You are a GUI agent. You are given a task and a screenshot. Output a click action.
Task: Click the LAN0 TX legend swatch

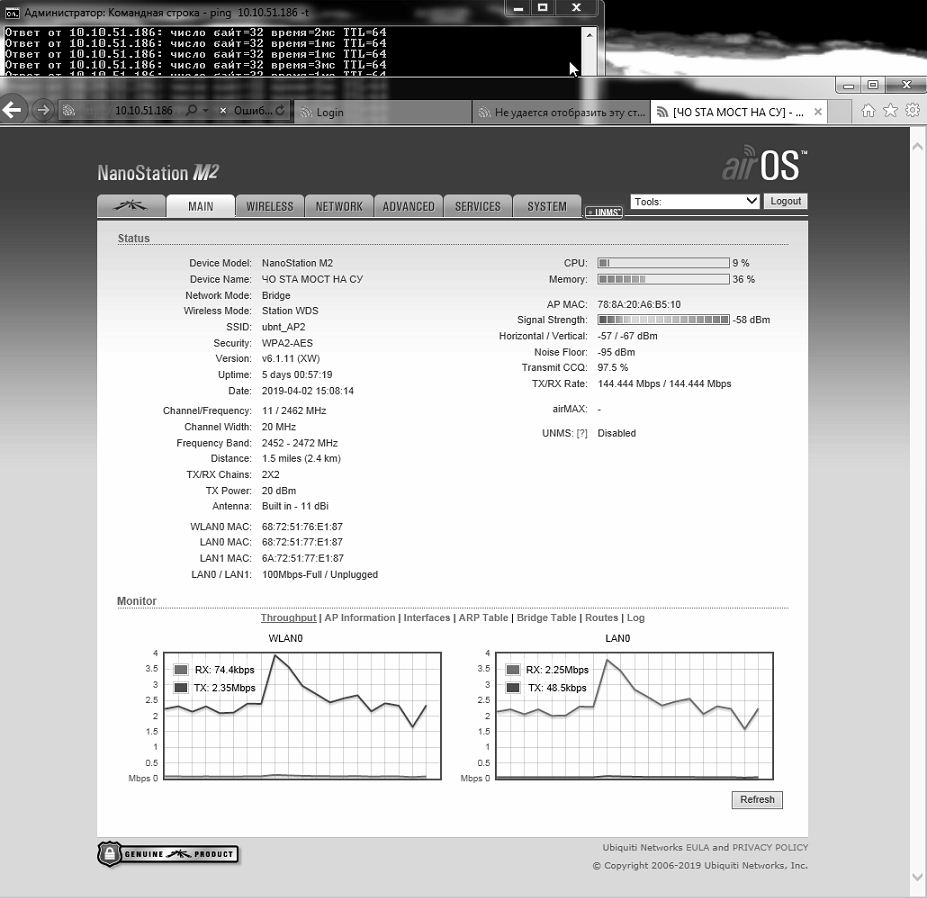(513, 688)
